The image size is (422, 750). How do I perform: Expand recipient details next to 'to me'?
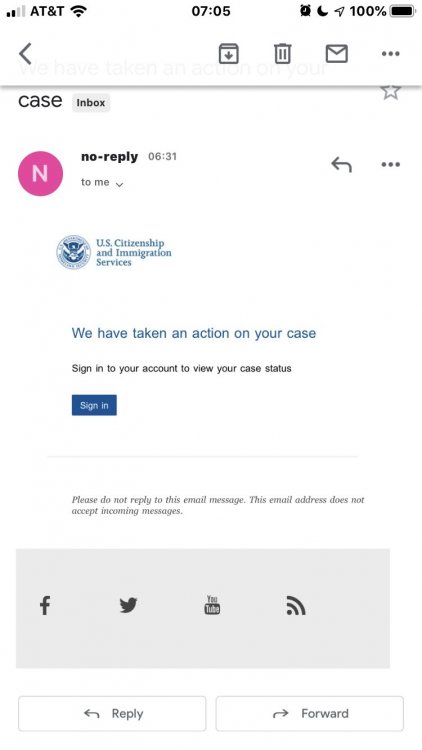coord(120,184)
